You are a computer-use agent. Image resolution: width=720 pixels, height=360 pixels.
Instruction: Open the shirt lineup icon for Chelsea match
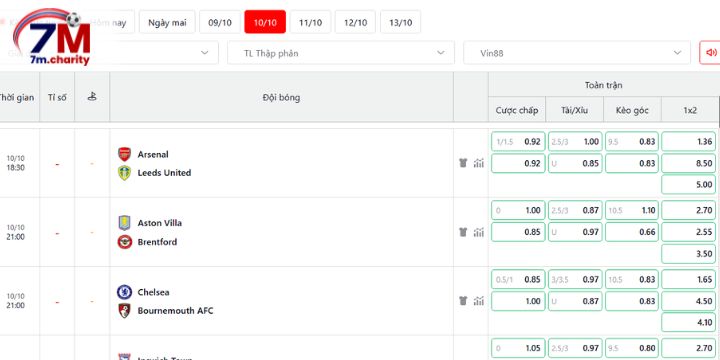click(x=463, y=301)
